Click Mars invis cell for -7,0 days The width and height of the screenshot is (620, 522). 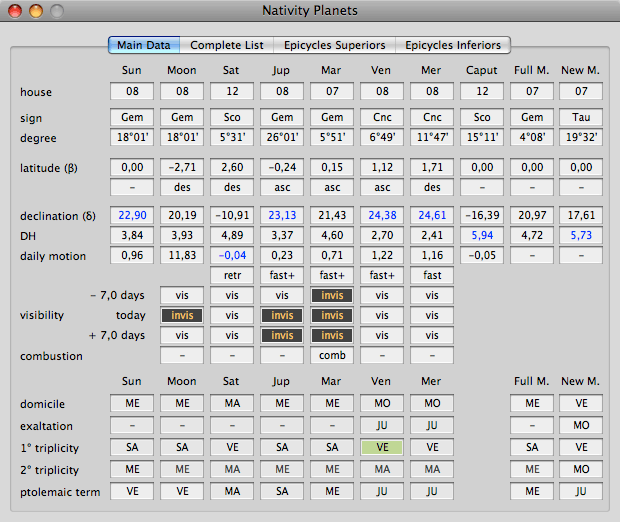(332, 295)
